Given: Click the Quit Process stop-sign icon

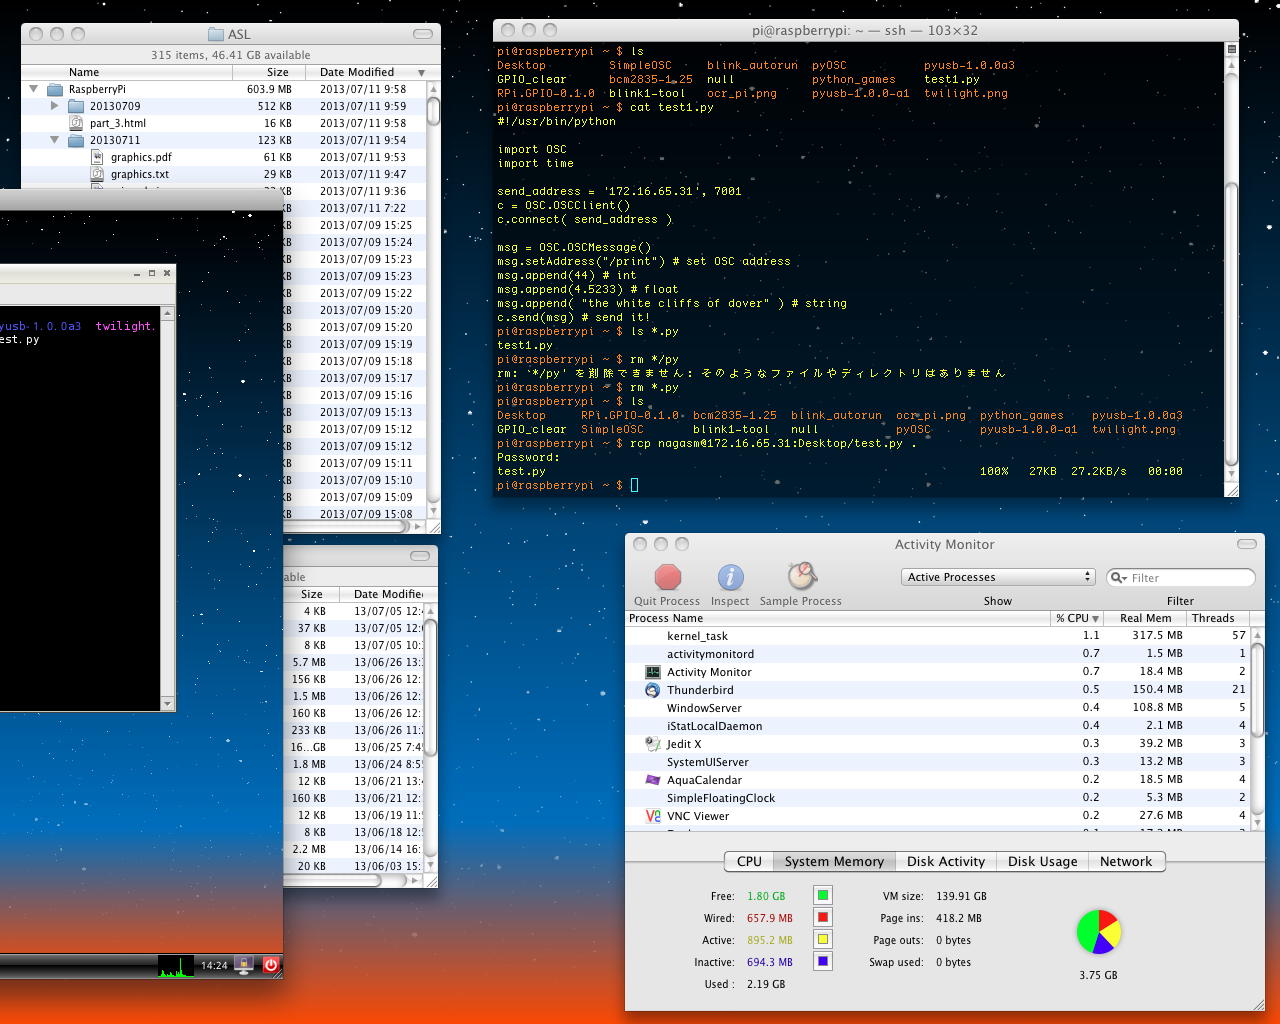Looking at the screenshot, I should pos(667,578).
